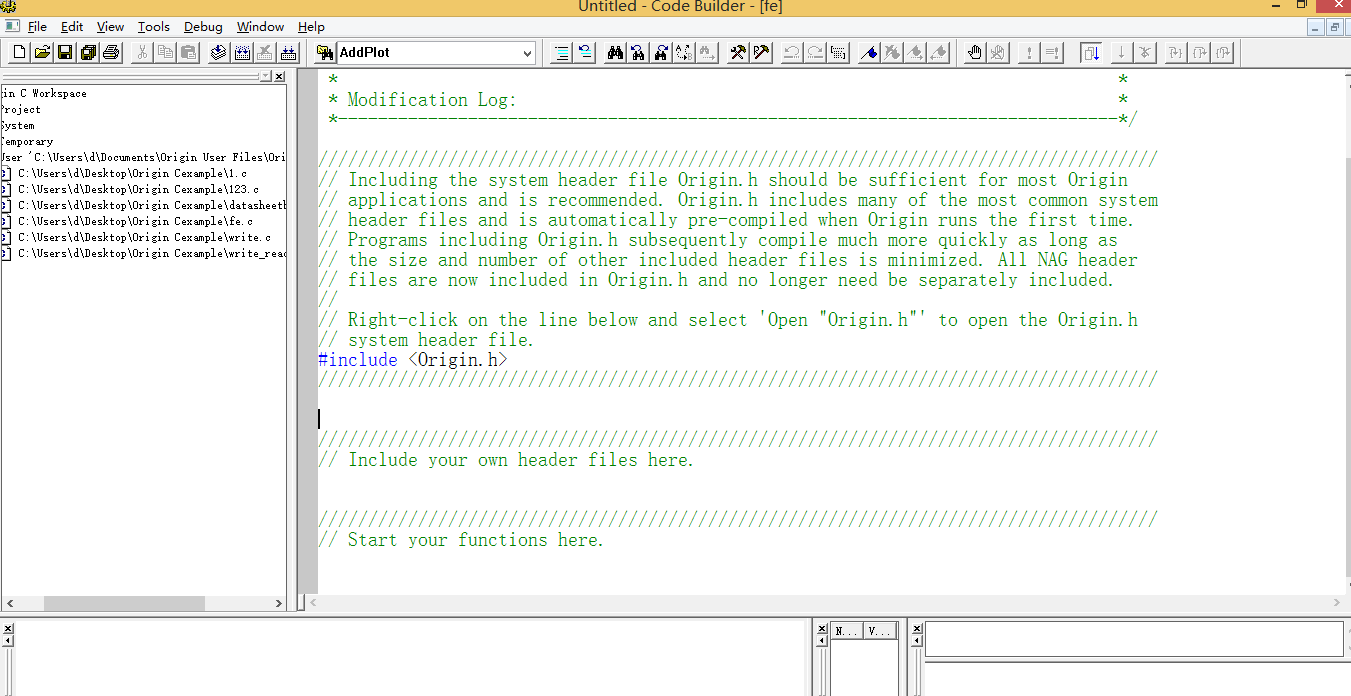This screenshot has width=1351, height=696.
Task: Select the write_read file in workspace tree
Action: (x=152, y=253)
